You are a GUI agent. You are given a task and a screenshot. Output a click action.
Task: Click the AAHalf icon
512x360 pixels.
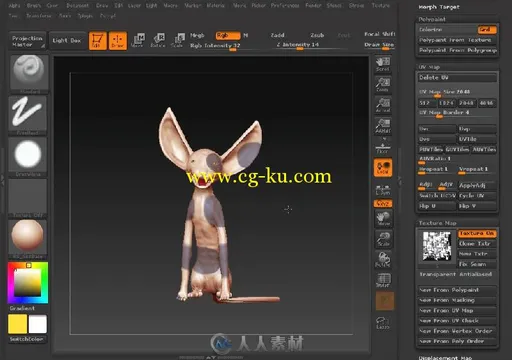(383, 126)
